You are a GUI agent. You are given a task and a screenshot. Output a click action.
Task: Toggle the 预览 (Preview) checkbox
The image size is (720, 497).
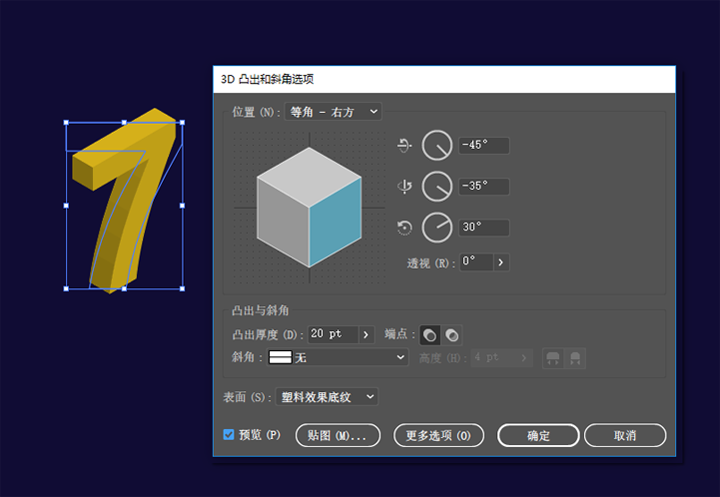coord(229,435)
